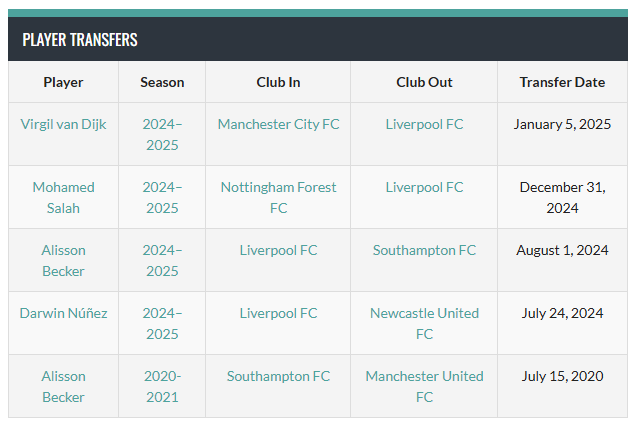
Task: Open Alisson Becker link in the August 1, 2024 row
Action: [x=63, y=260]
